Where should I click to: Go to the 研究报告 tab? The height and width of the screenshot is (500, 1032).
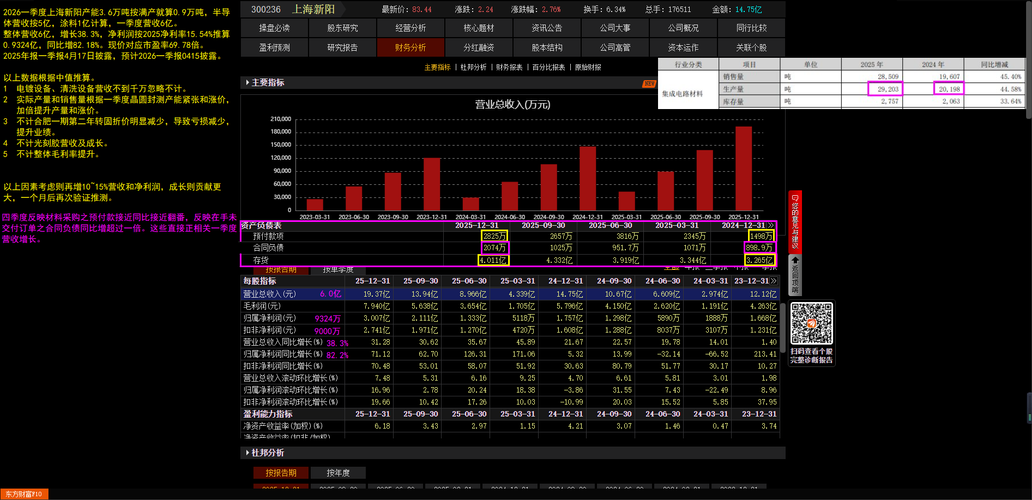pos(342,47)
